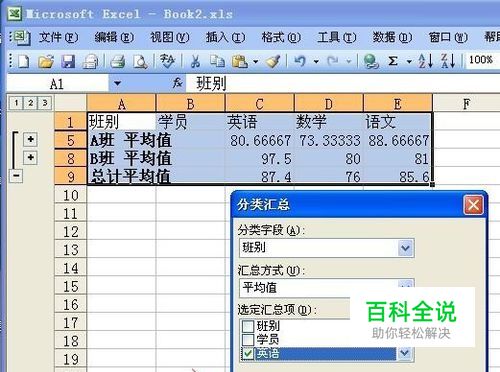Click the 数学 header cell
The width and height of the screenshot is (500, 372).
[329, 122]
